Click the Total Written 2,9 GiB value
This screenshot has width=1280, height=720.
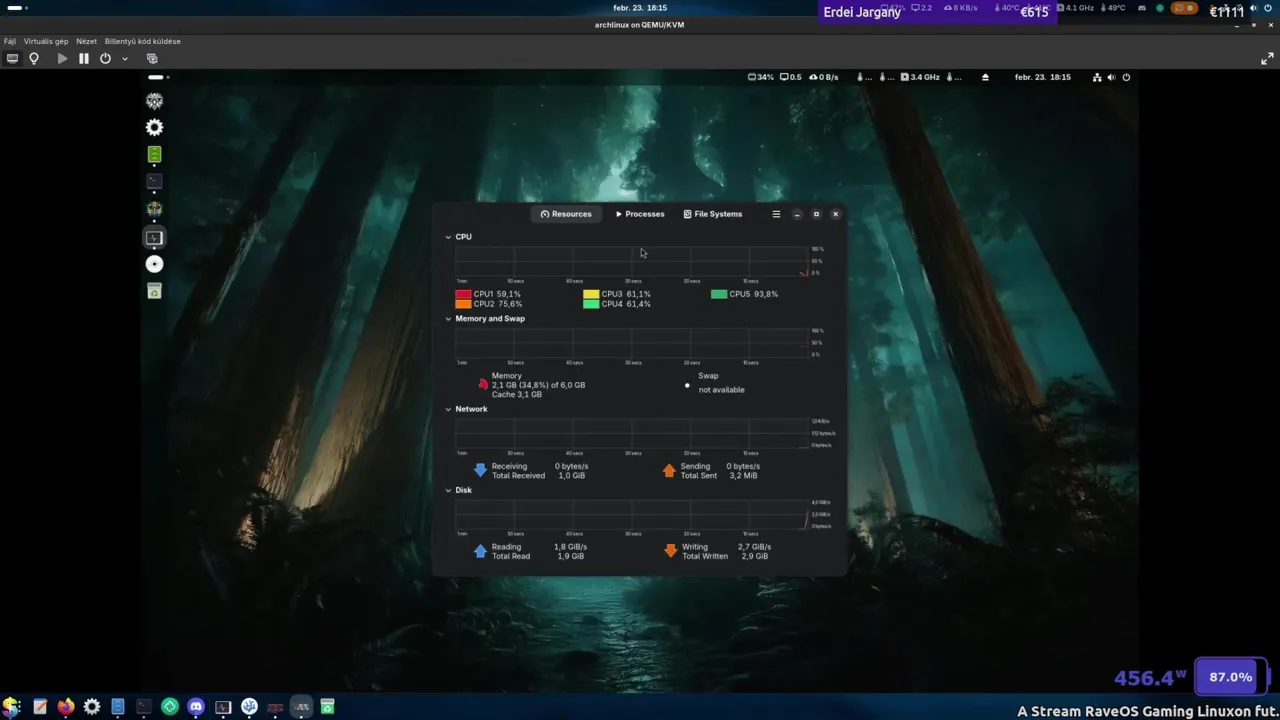coord(753,556)
